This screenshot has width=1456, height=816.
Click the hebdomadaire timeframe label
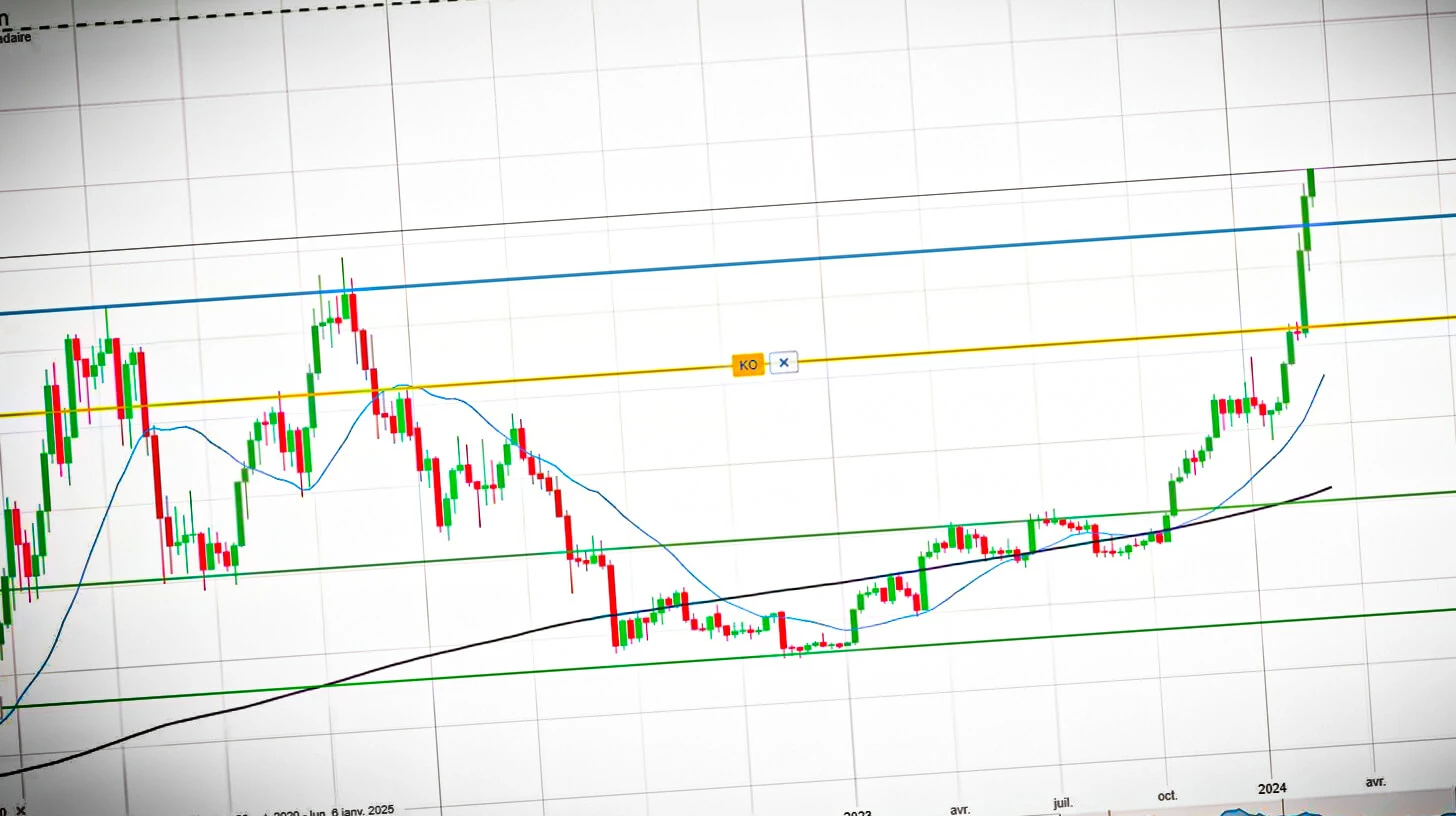(15, 36)
